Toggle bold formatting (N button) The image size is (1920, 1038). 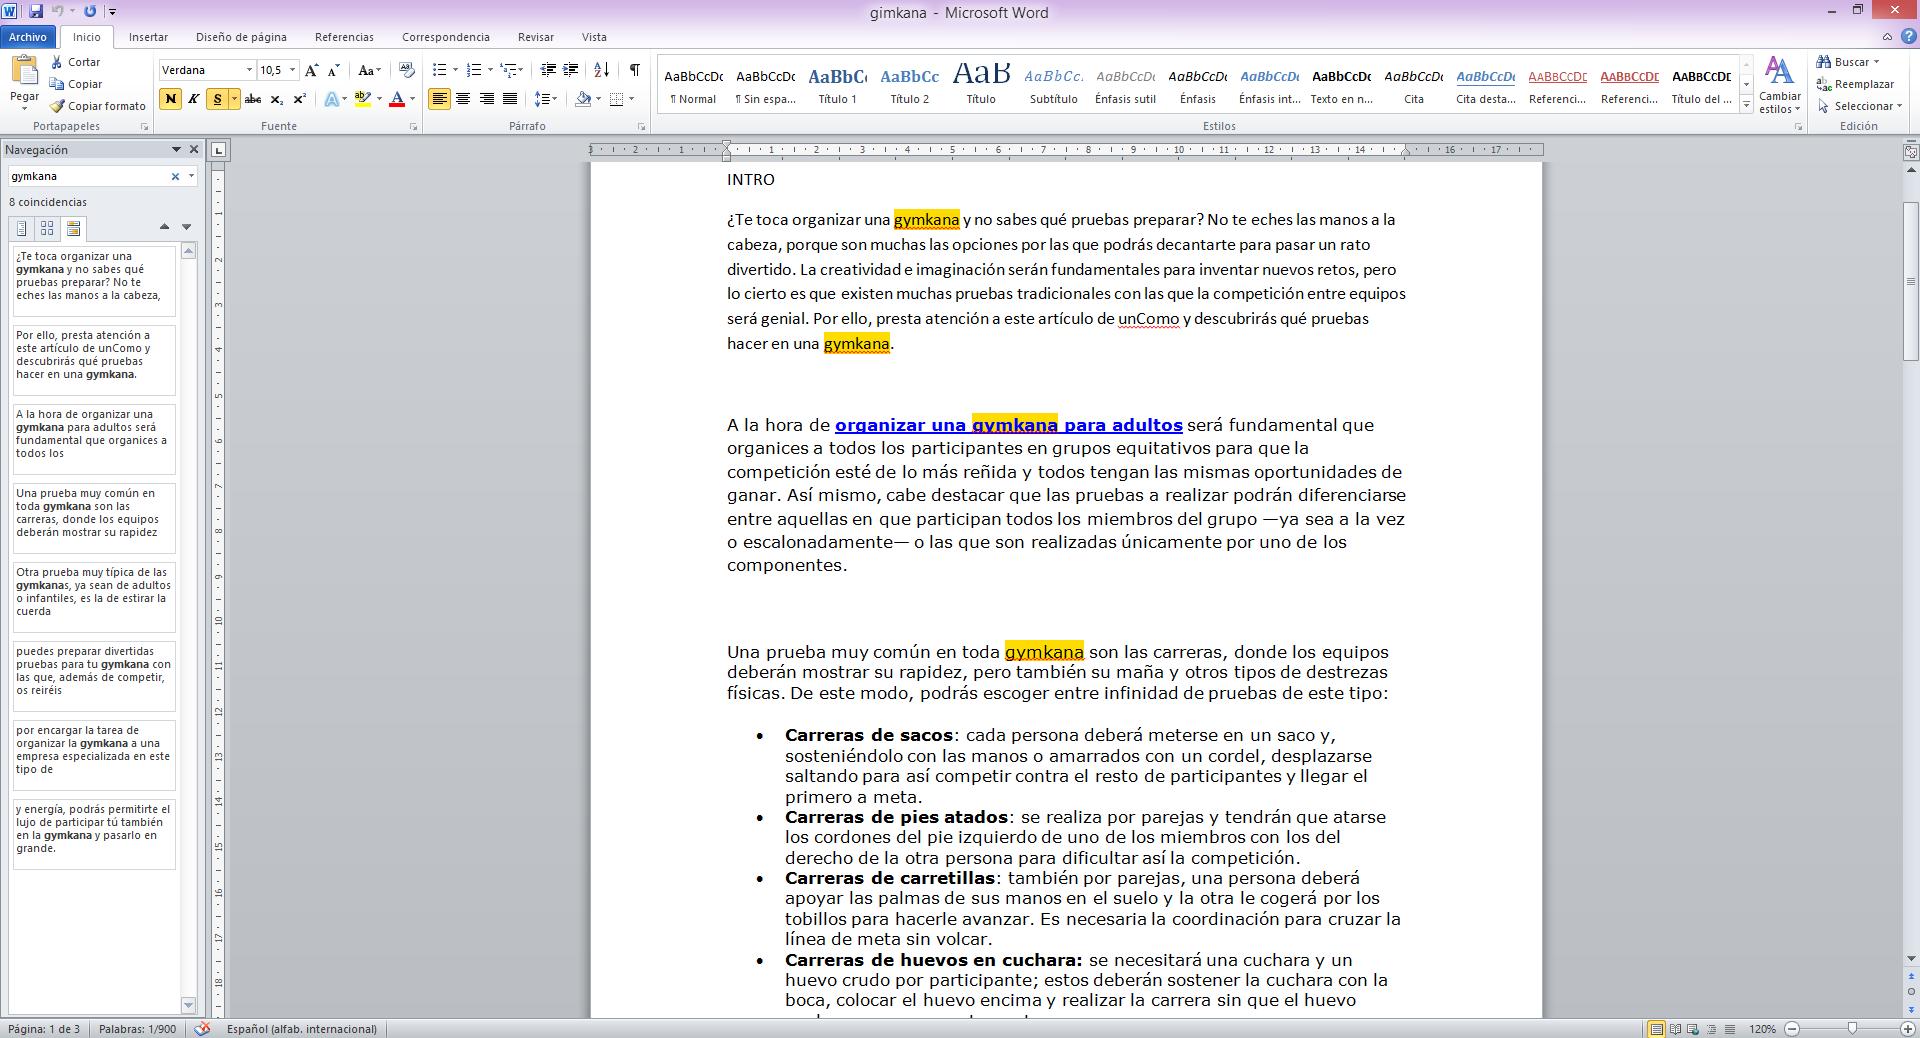[x=170, y=99]
